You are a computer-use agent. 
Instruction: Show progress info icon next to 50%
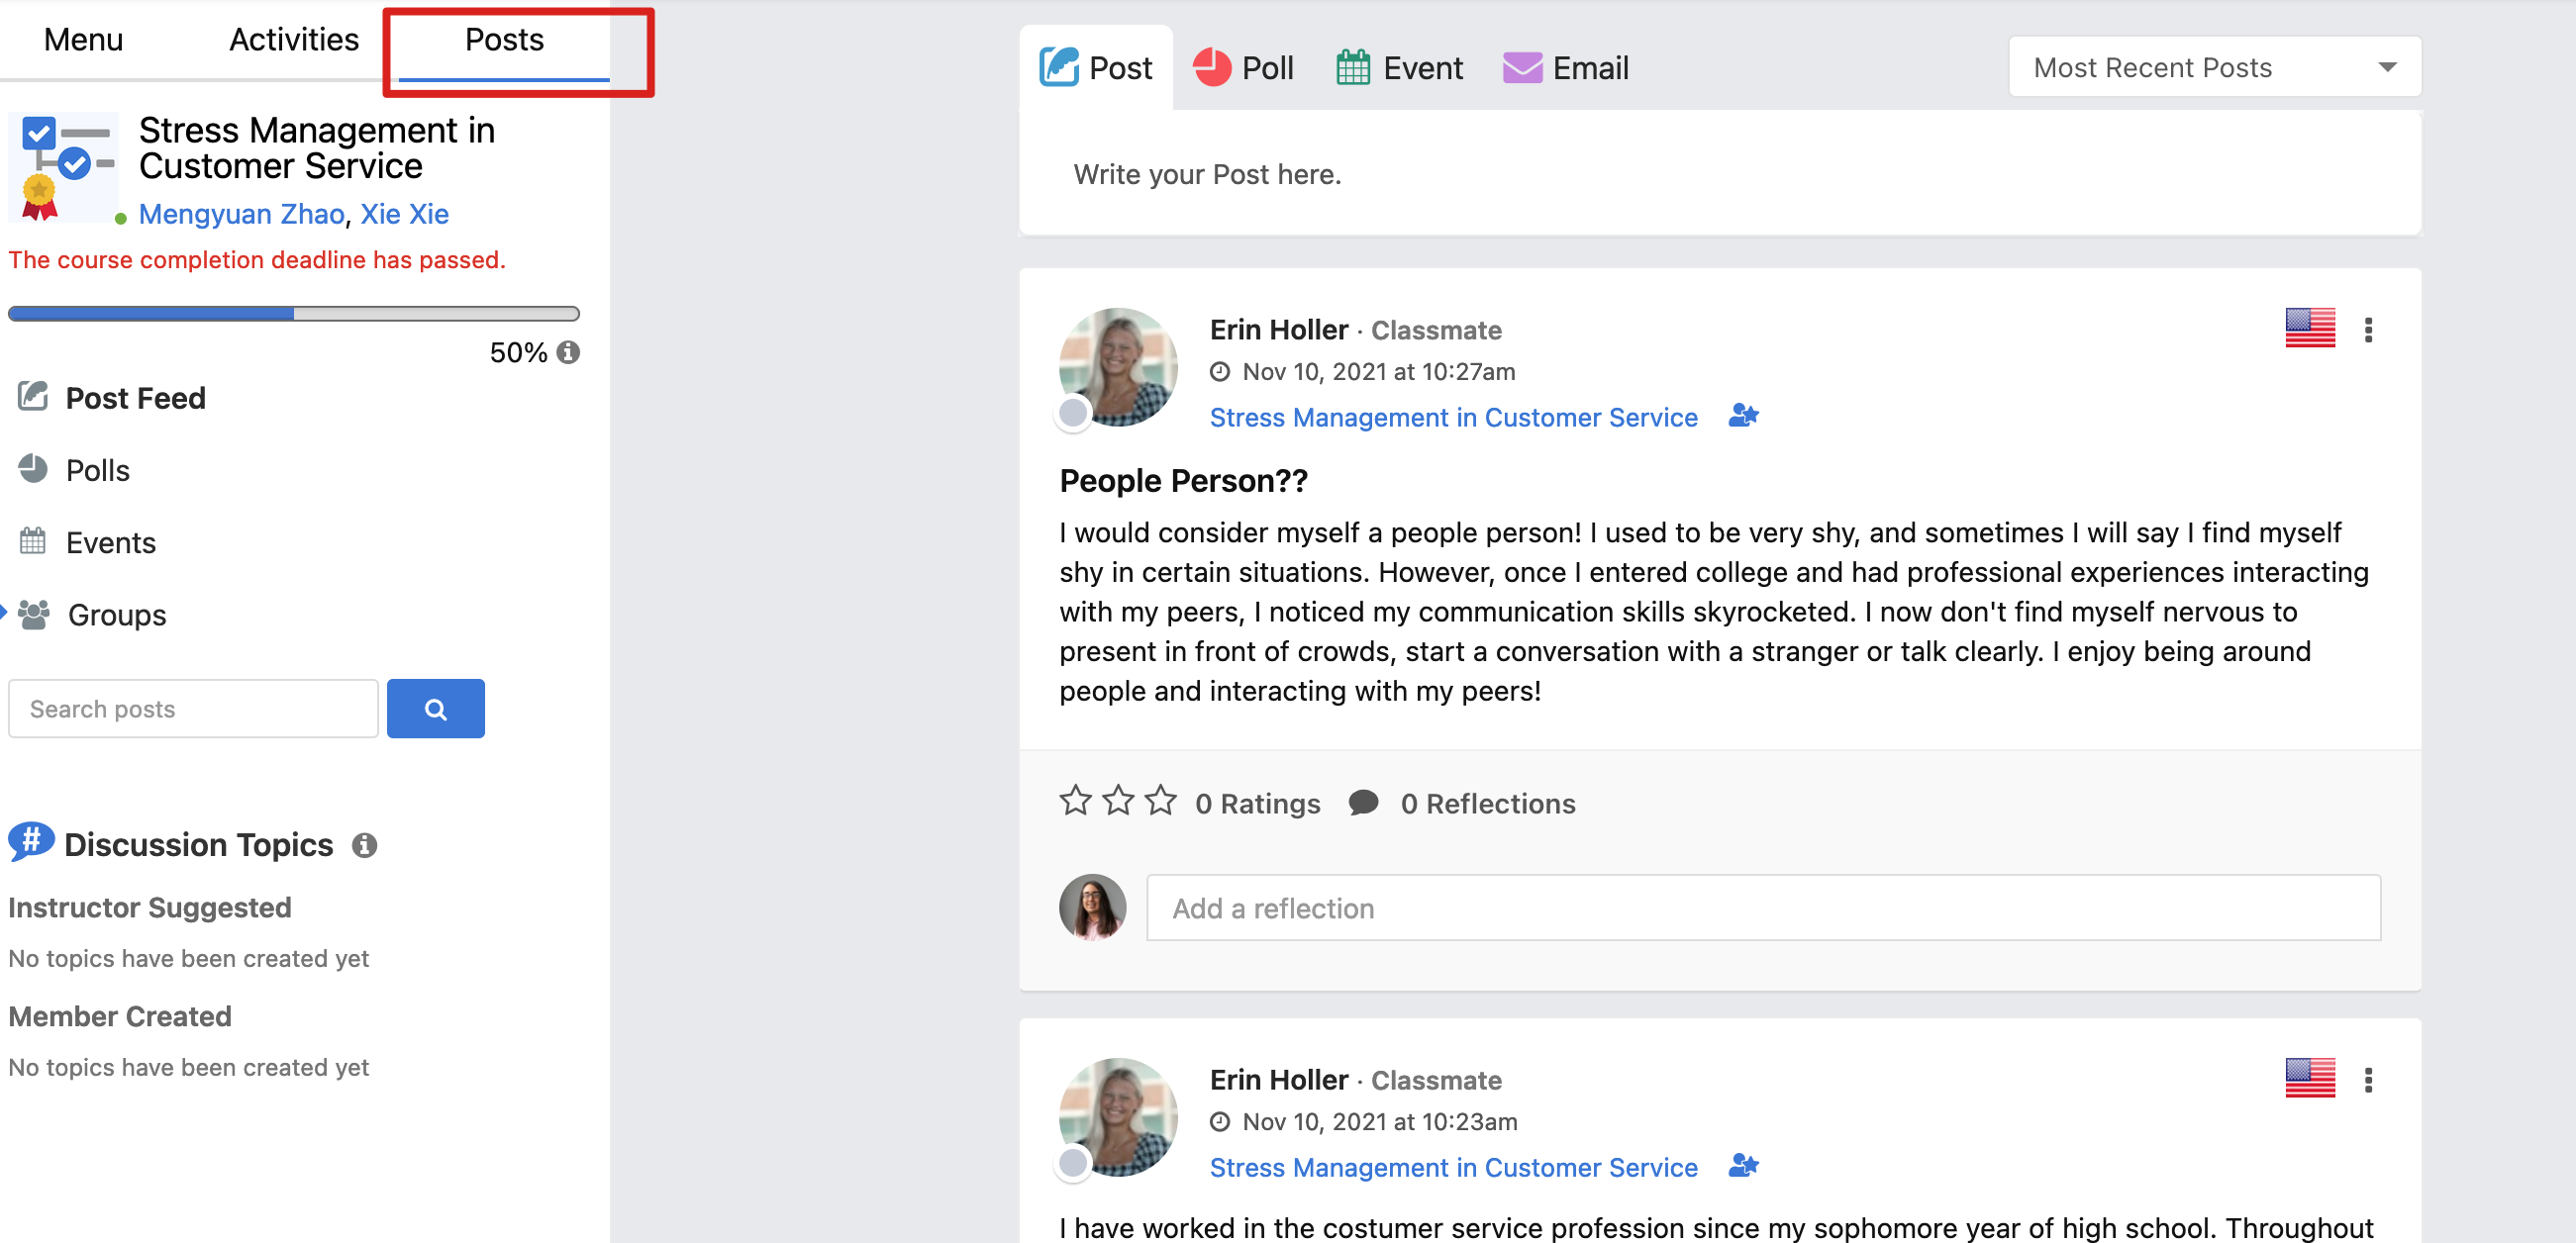(568, 353)
